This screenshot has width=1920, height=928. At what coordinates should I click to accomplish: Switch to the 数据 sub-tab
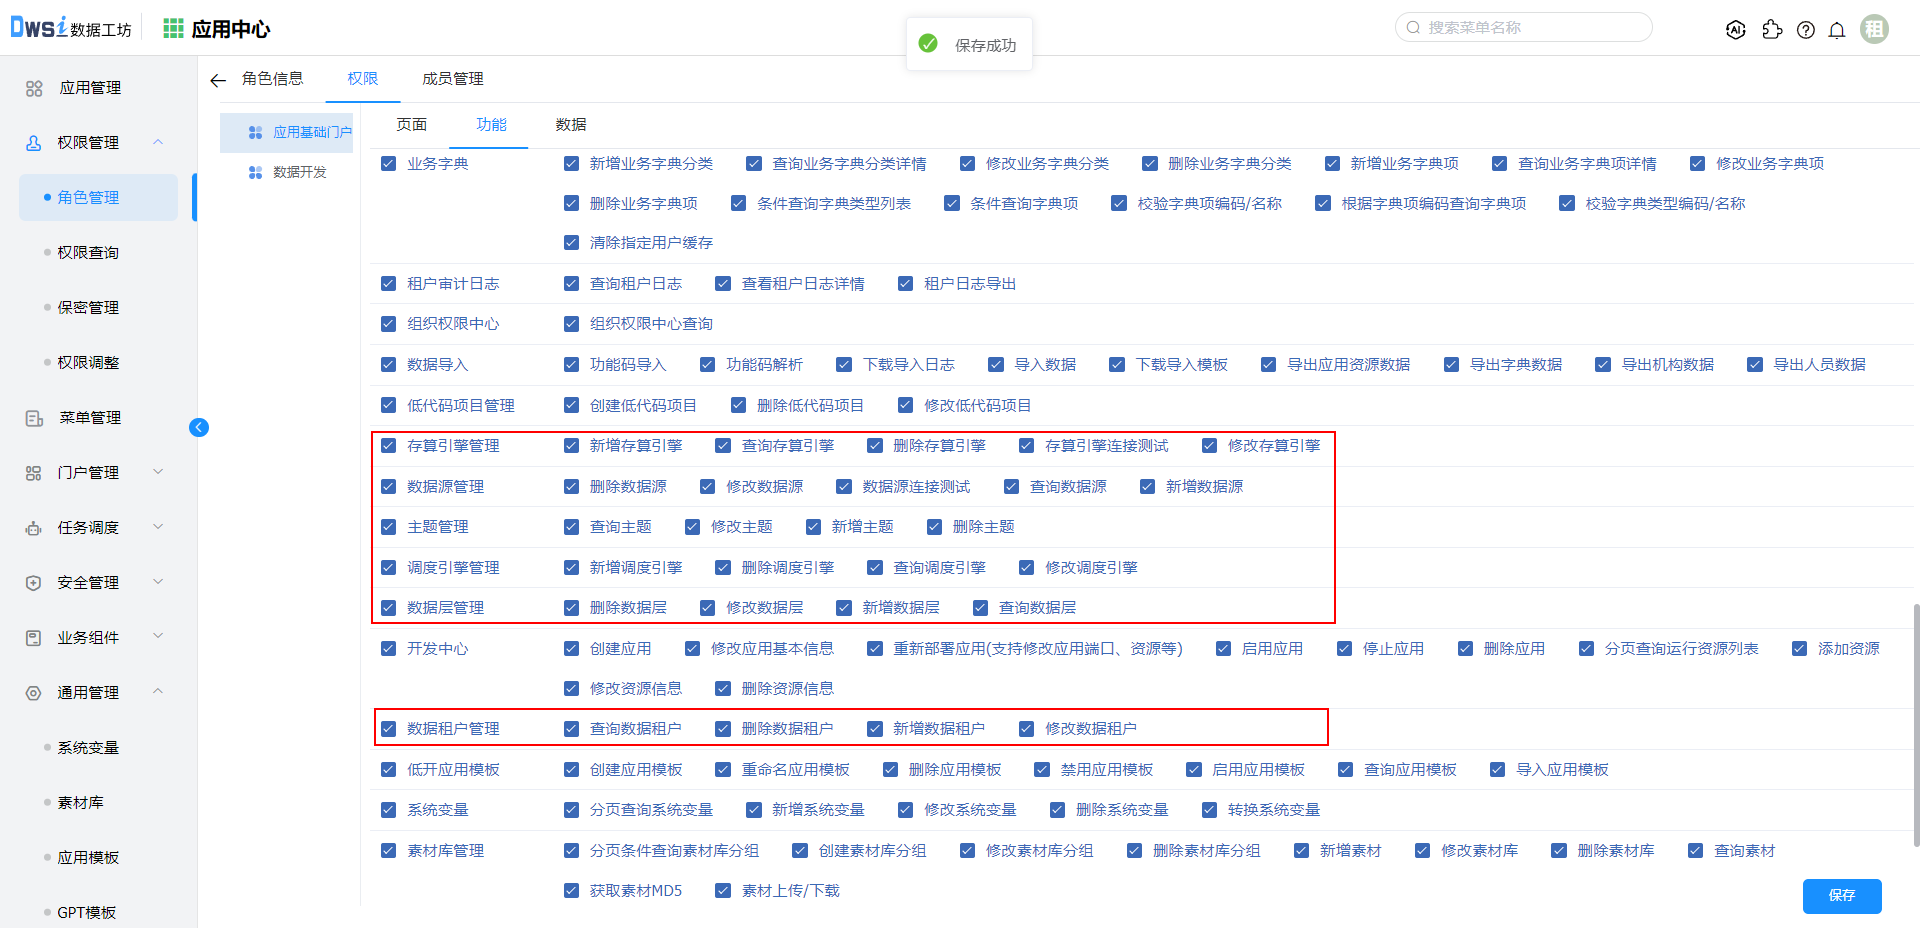[571, 125]
